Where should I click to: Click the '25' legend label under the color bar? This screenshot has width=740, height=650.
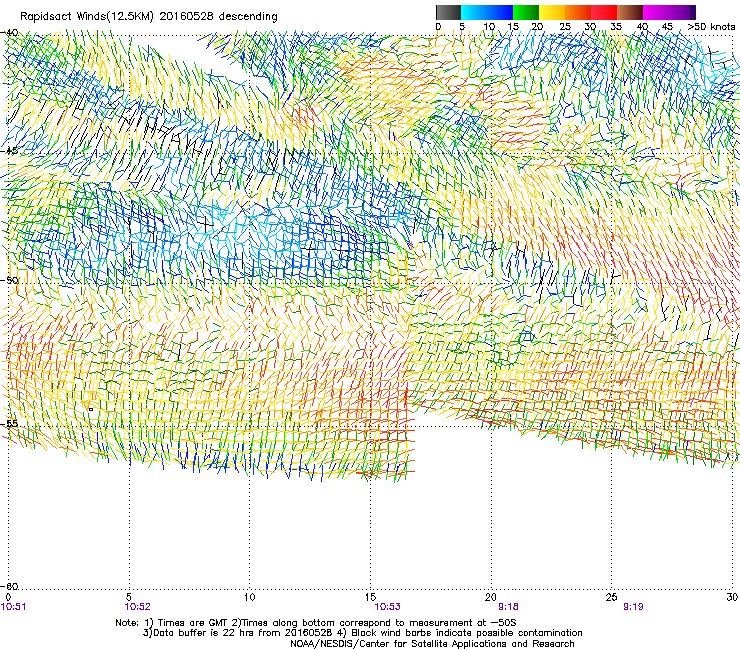(x=564, y=27)
